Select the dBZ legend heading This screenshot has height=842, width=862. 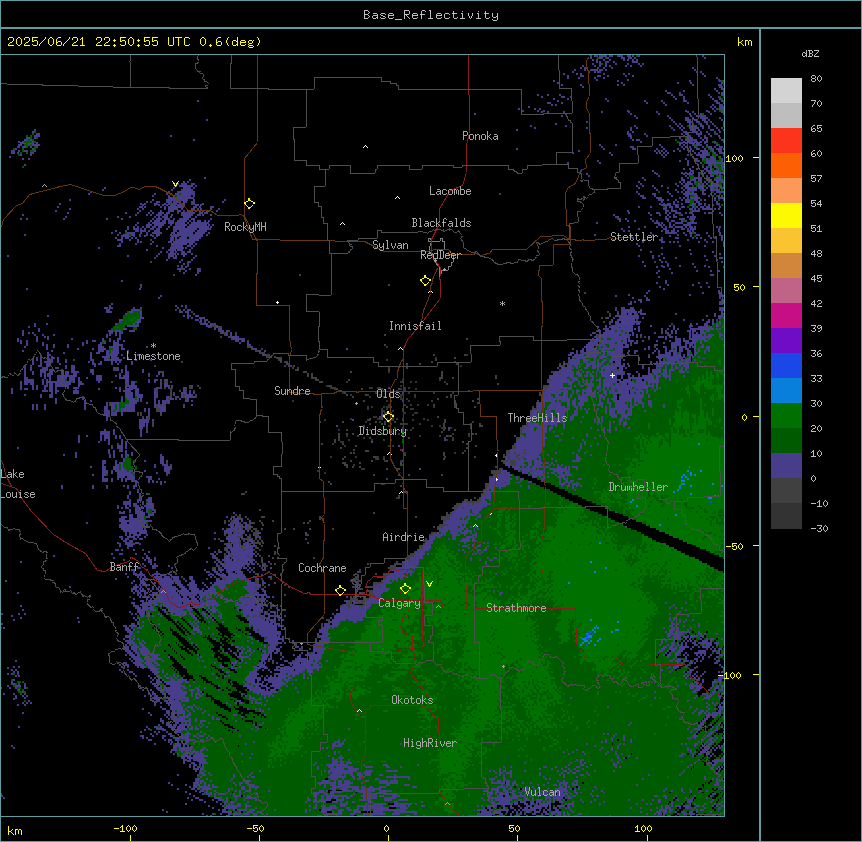click(810, 54)
